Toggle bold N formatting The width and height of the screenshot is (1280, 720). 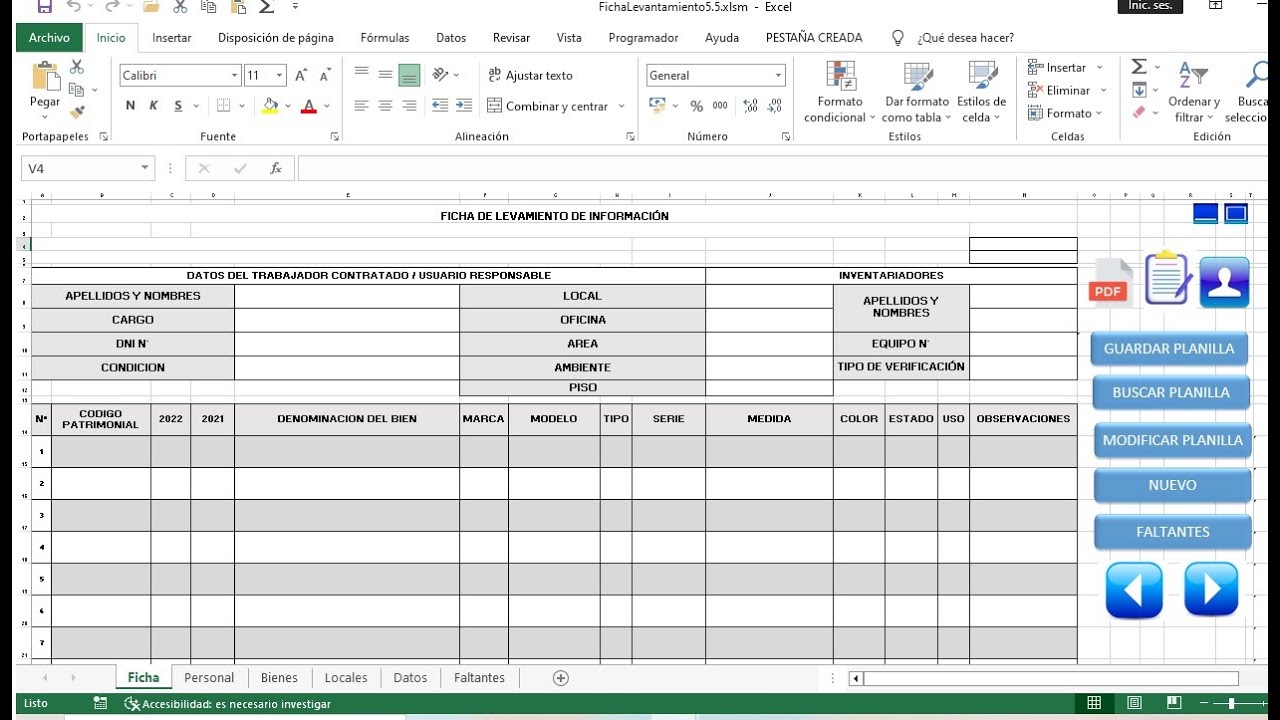coord(130,106)
